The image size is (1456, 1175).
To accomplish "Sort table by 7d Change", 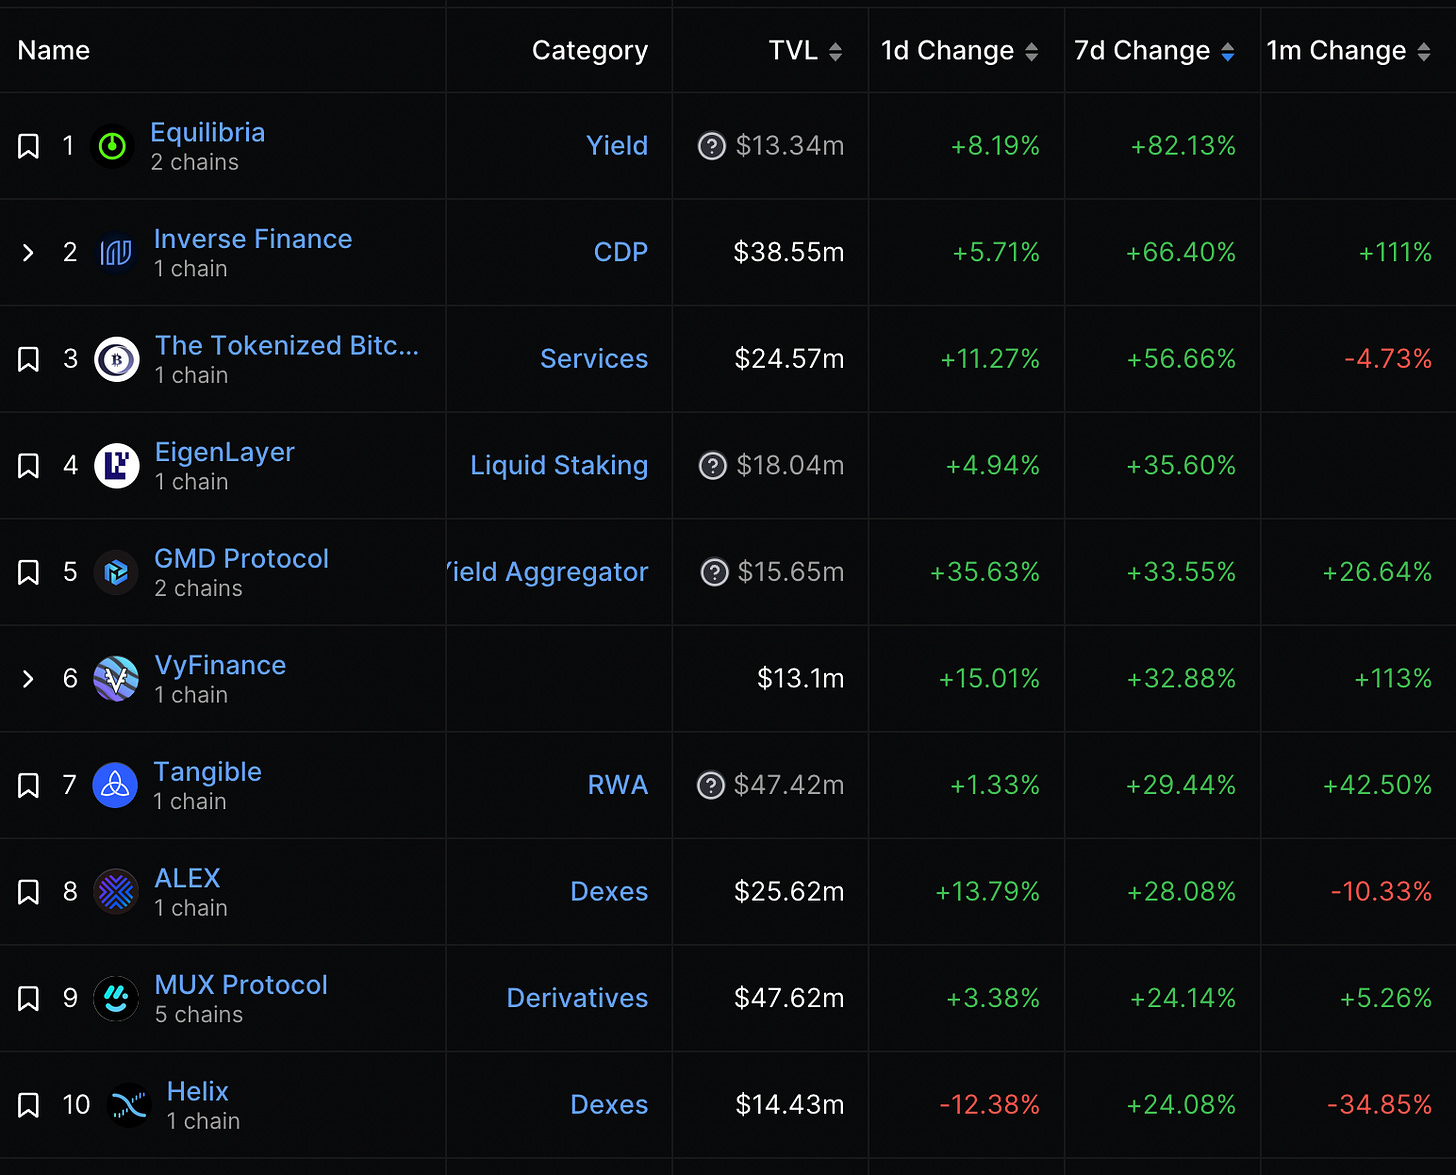I will [x=1227, y=51].
